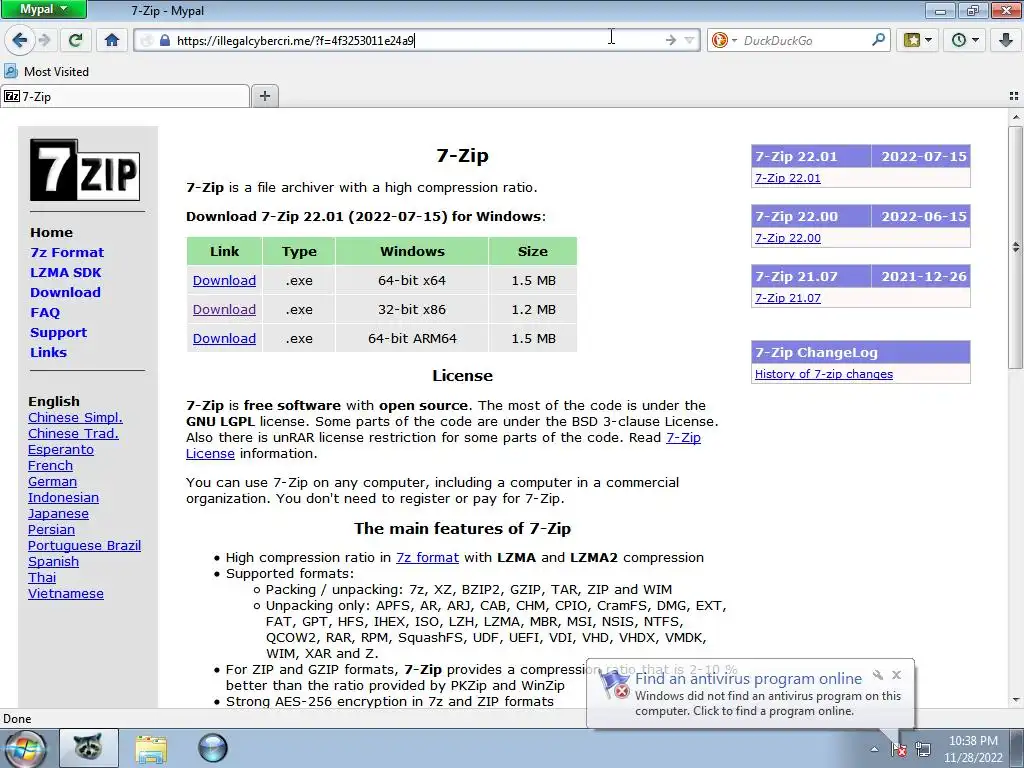This screenshot has height=768, width=1024.
Task: Open the 7z Format sidebar link
Action: coord(67,253)
